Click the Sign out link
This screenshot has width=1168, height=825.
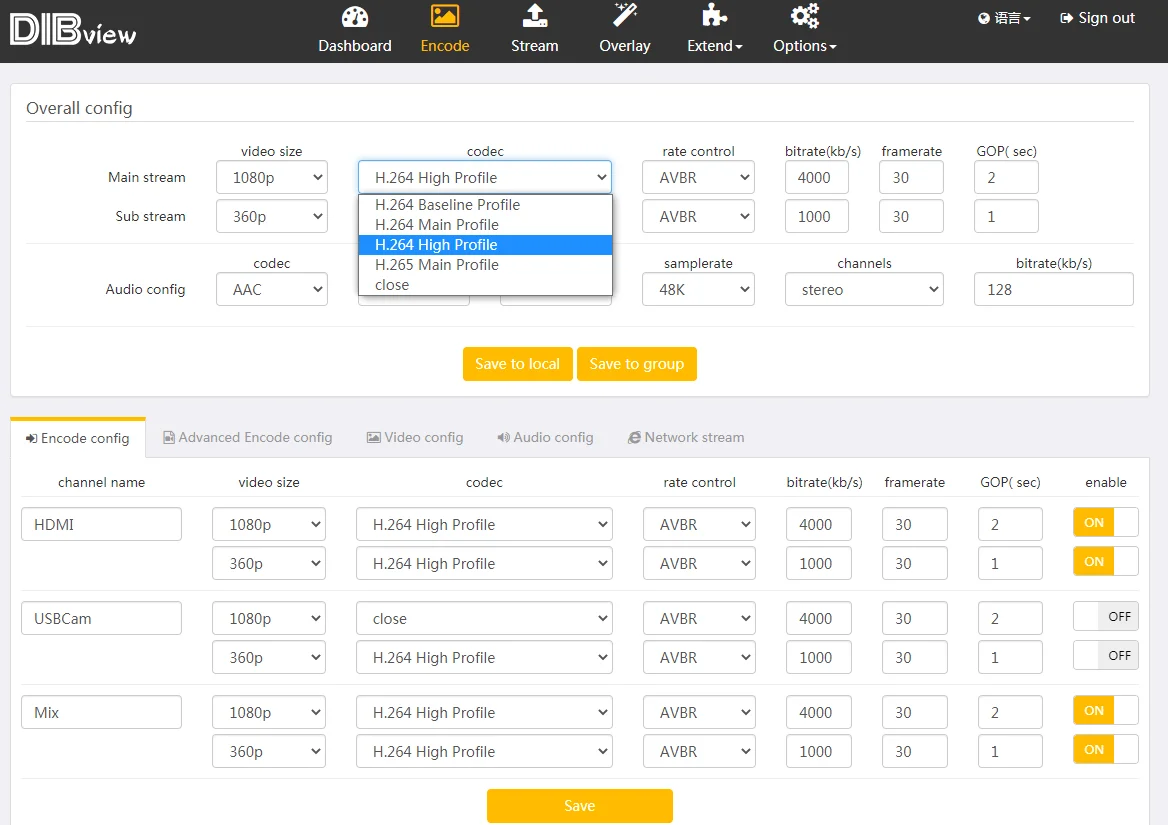pyautogui.click(x=1097, y=18)
